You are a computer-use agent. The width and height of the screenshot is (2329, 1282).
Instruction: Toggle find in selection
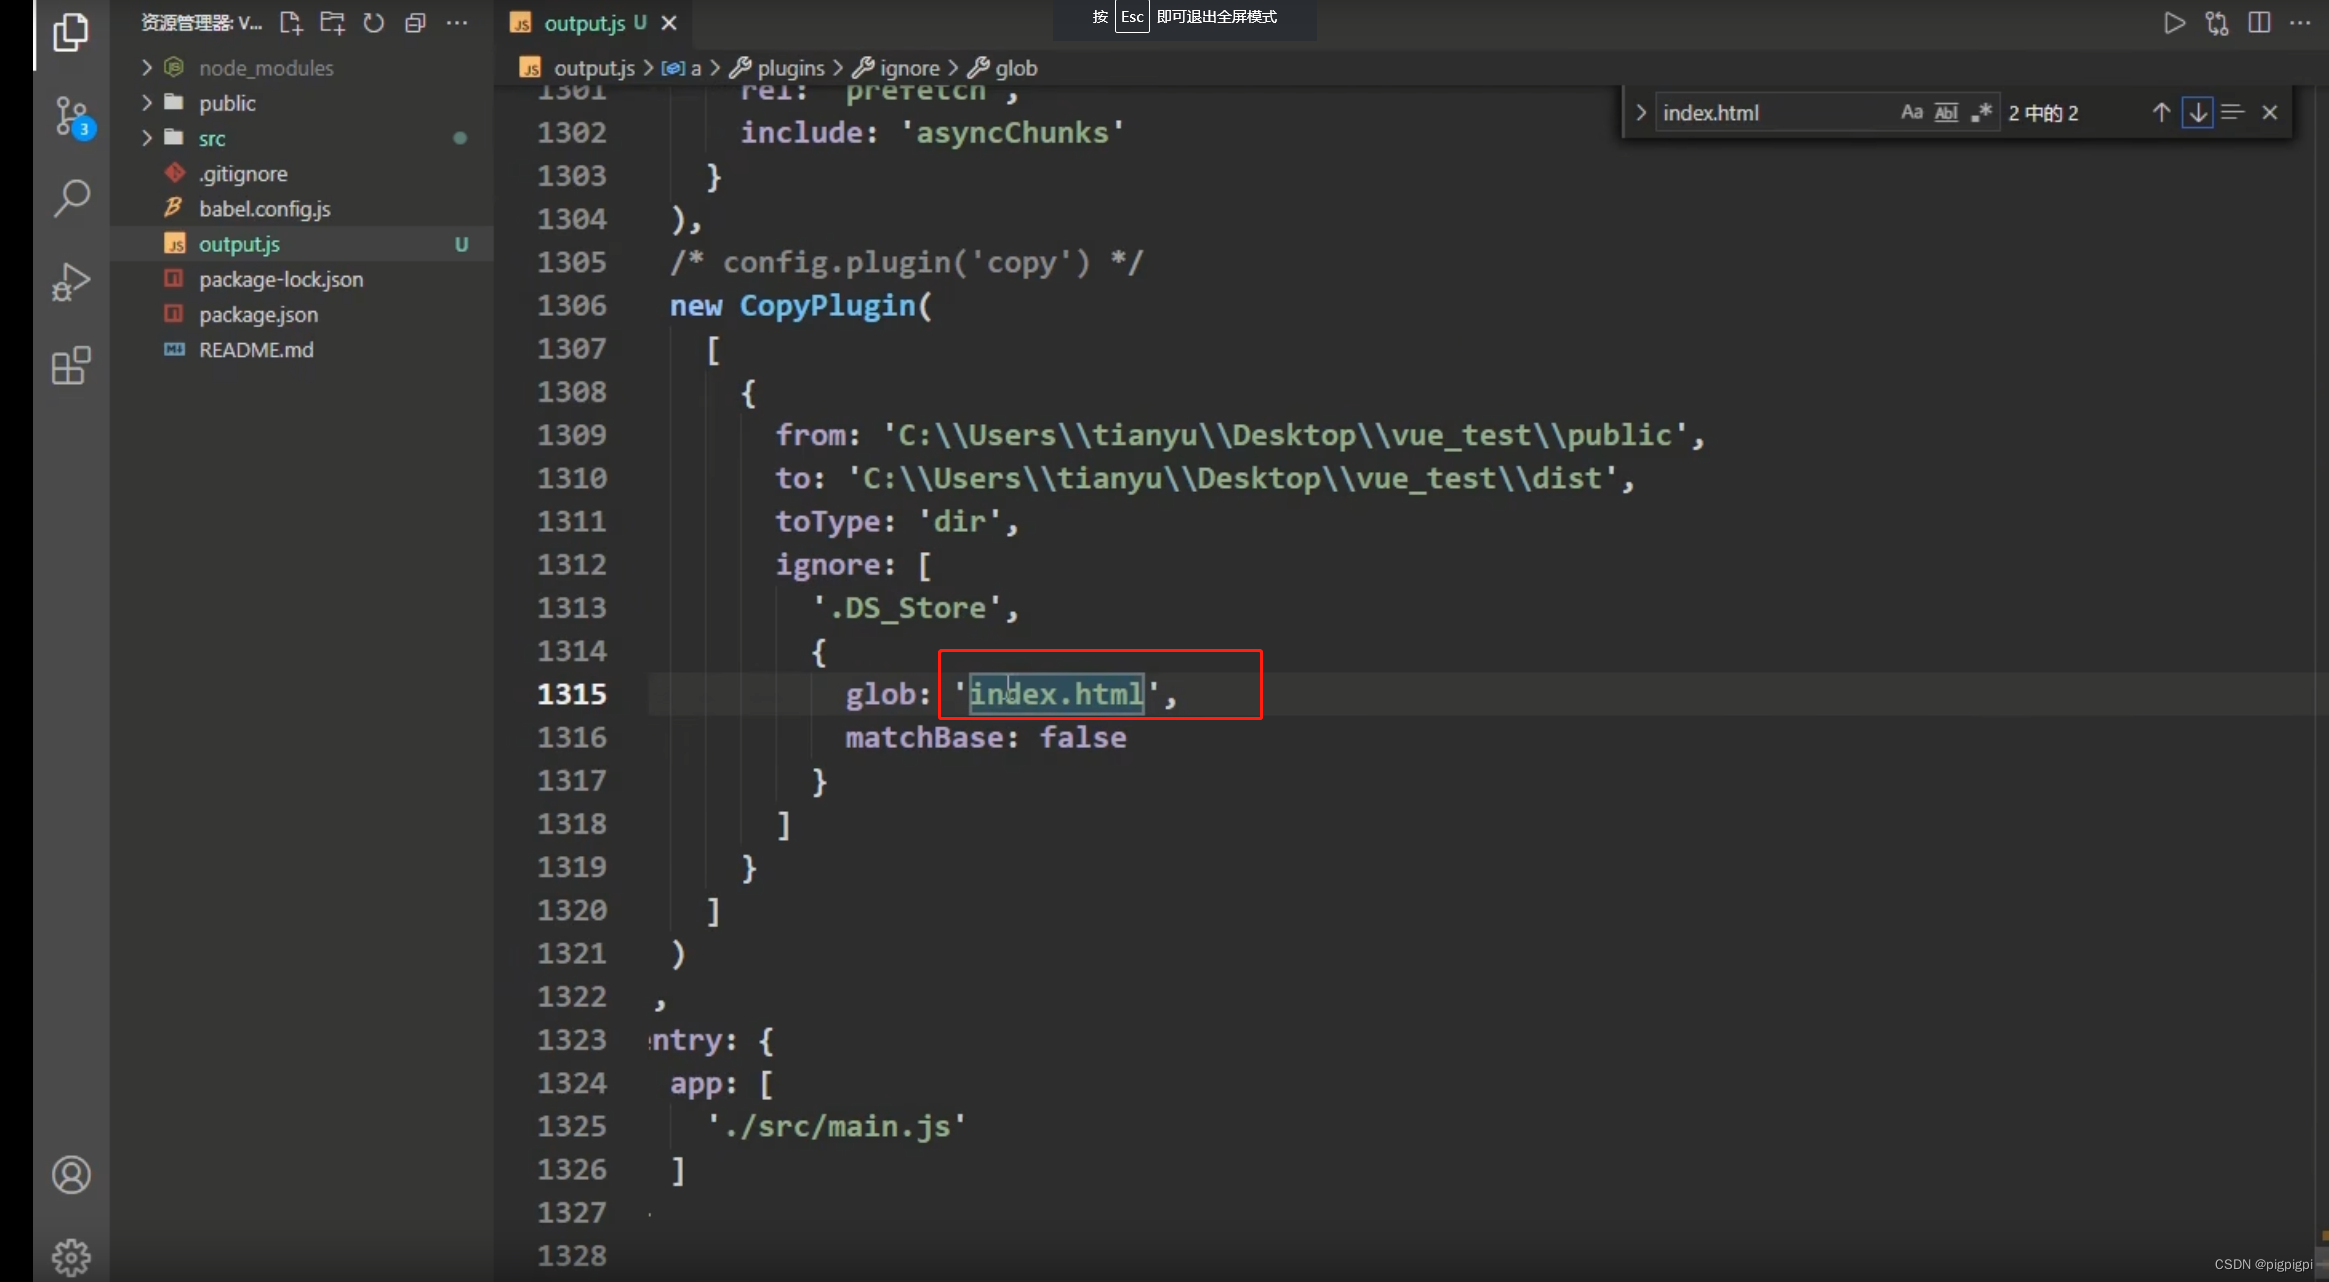click(x=2232, y=112)
